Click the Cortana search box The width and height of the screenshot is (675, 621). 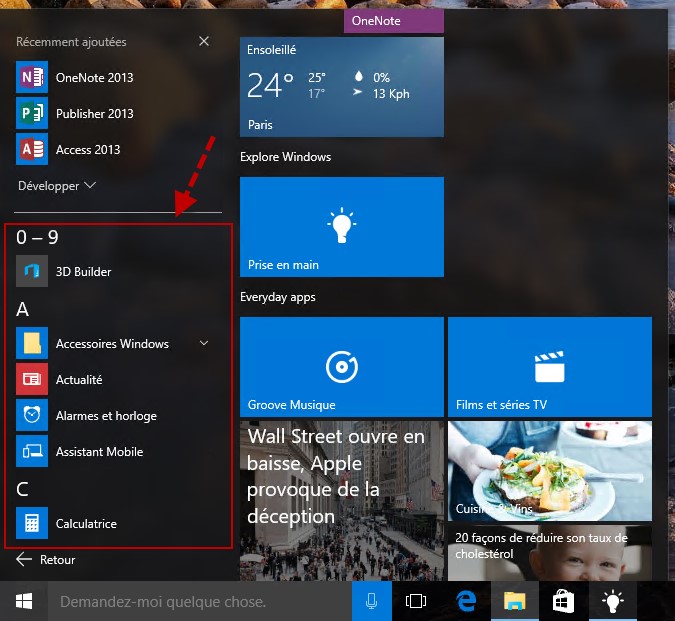[200, 601]
